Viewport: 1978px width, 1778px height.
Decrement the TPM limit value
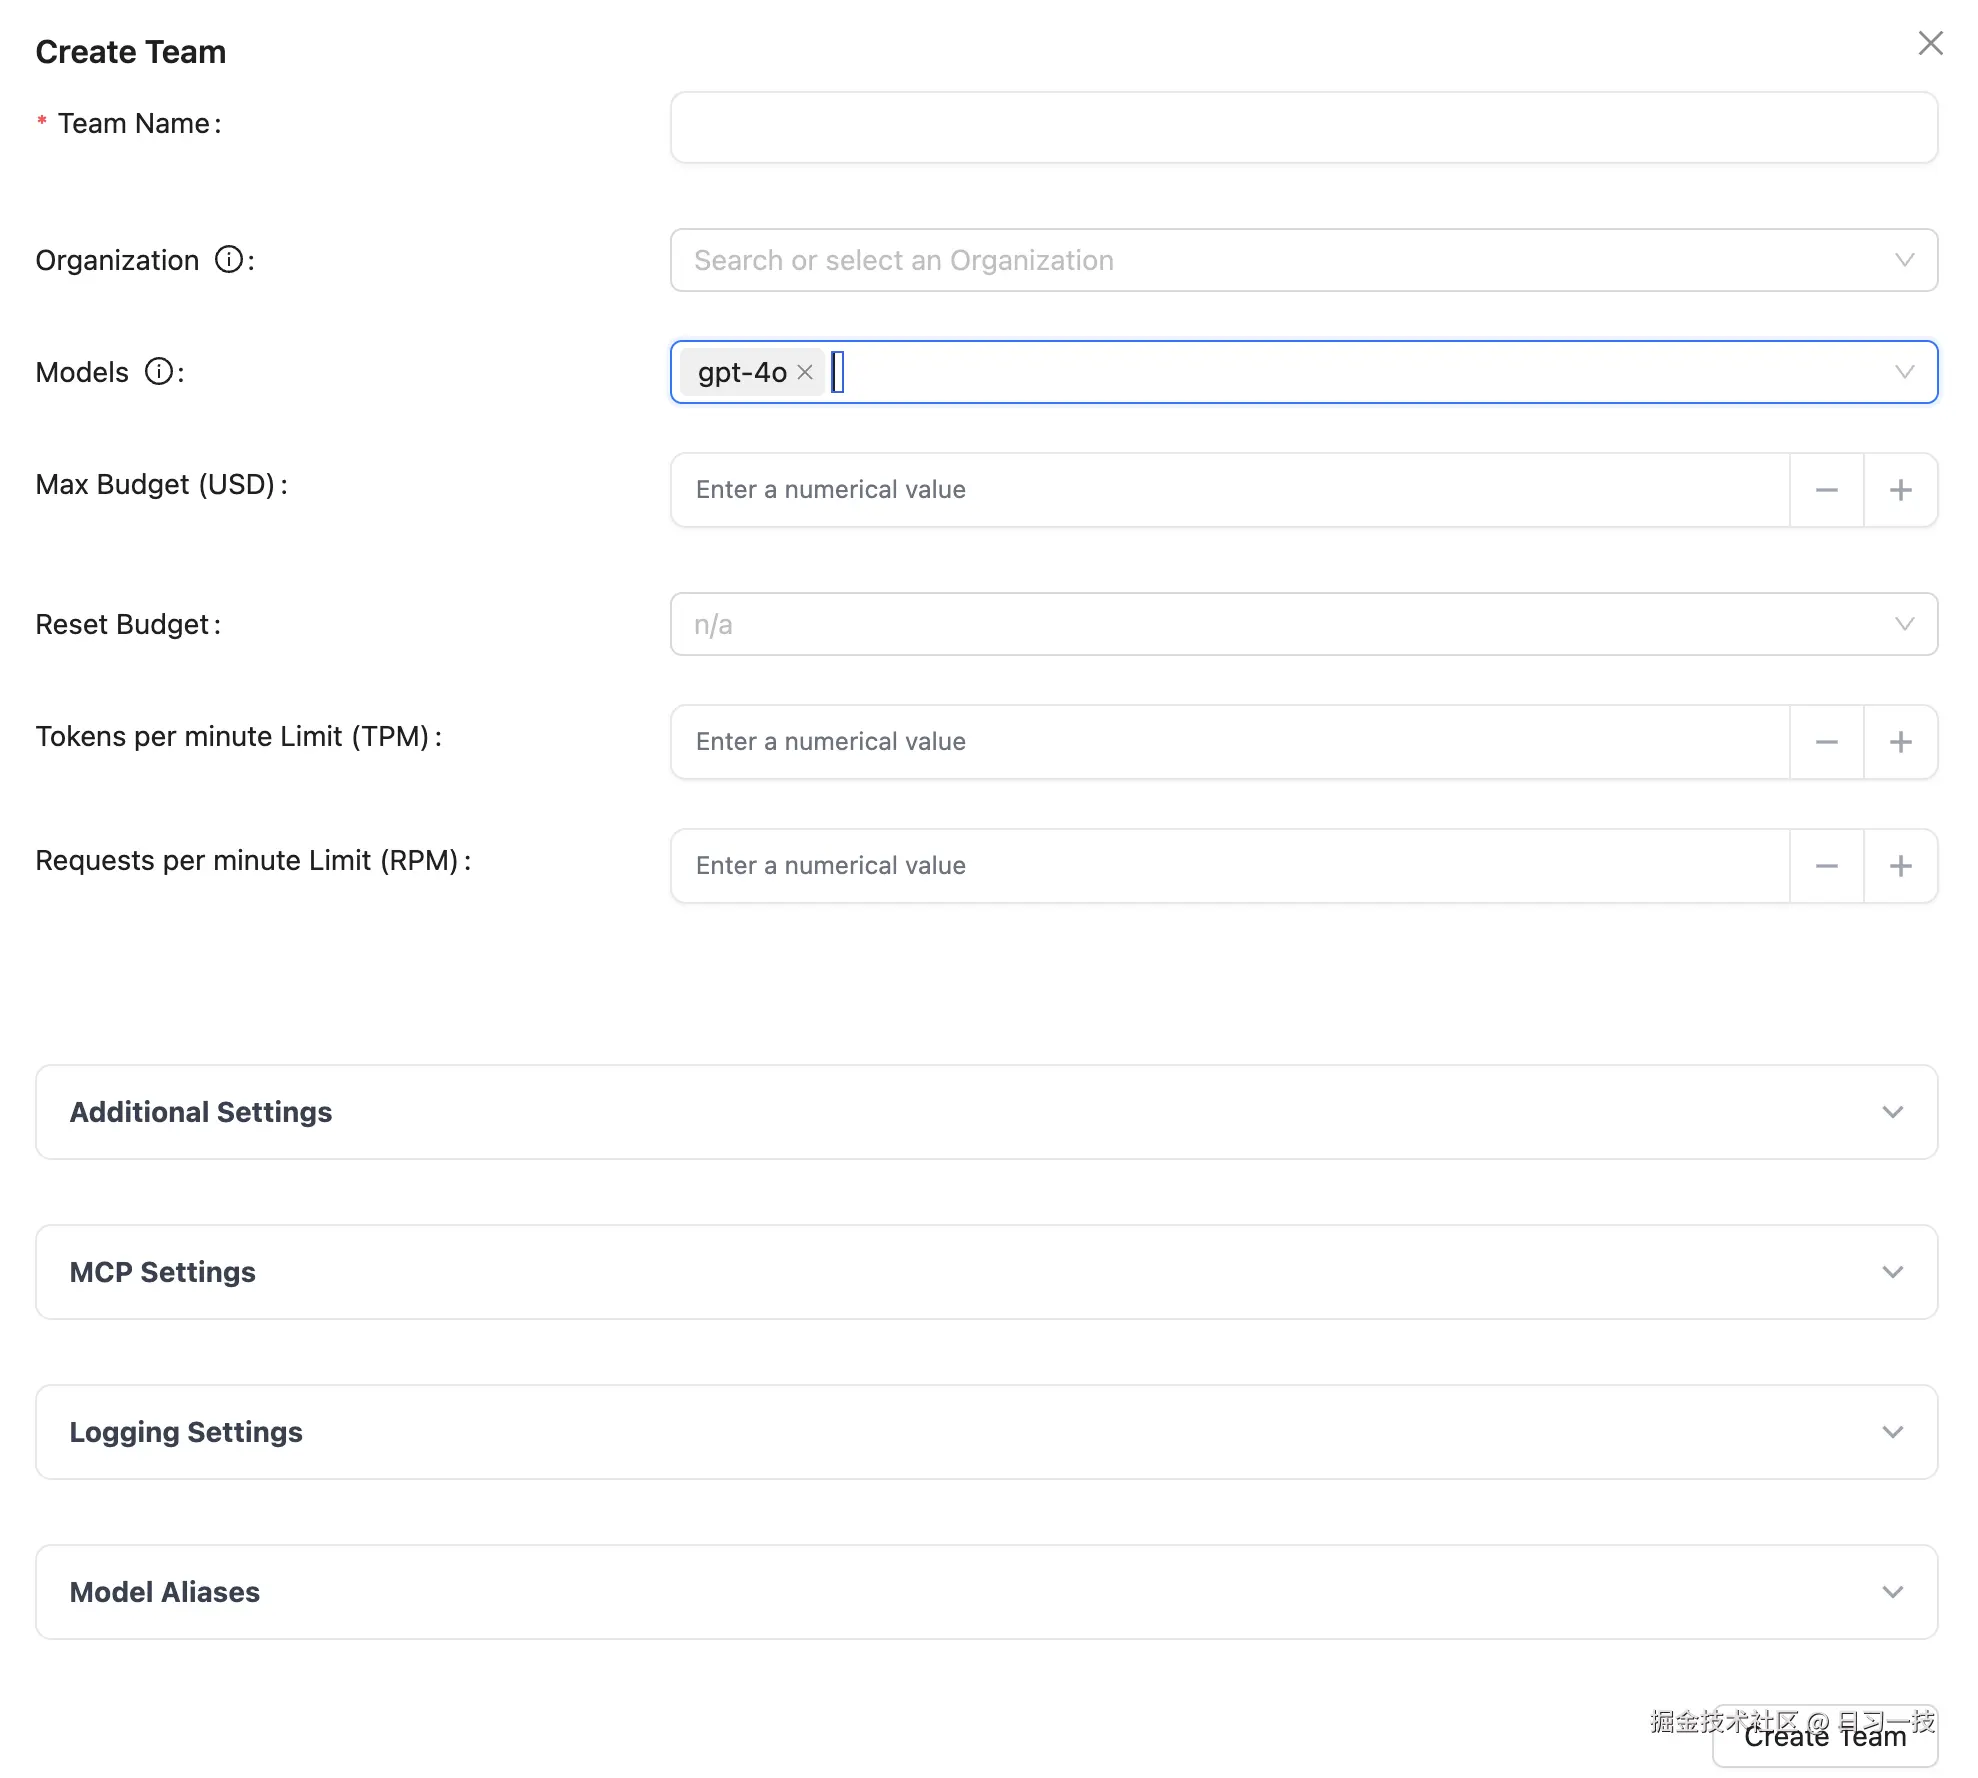coord(1826,742)
